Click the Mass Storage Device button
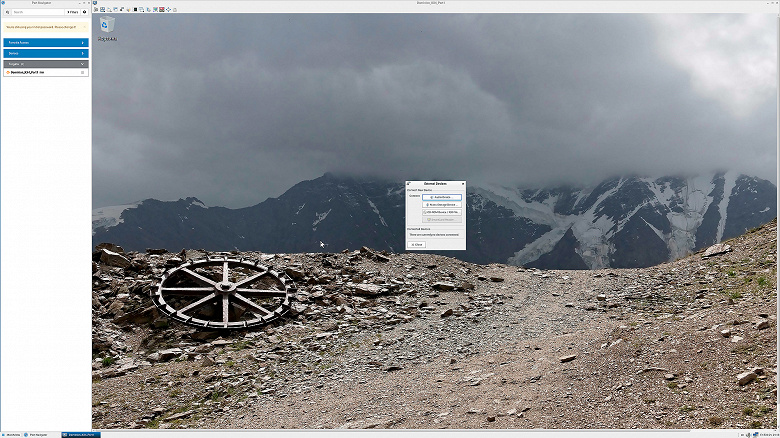 coord(442,205)
